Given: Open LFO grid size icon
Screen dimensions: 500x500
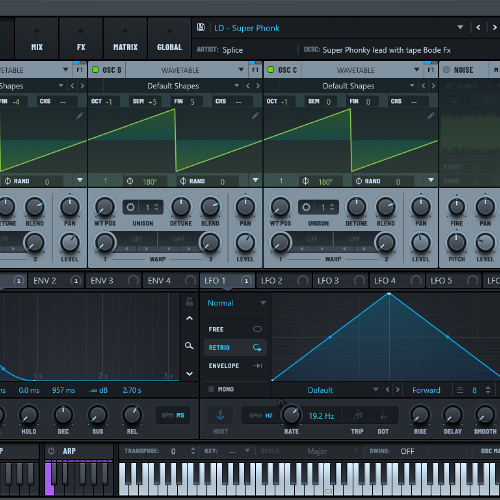Looking at the screenshot, I should (x=460, y=390).
